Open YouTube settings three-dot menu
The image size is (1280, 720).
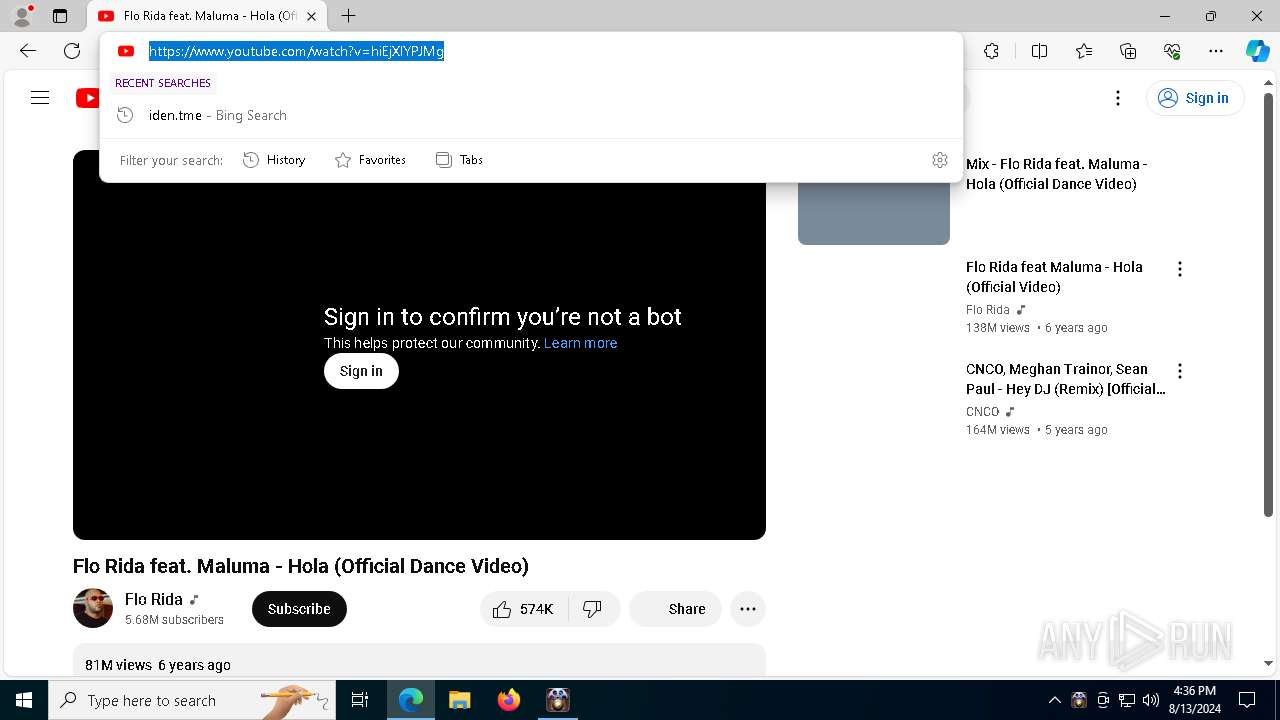pos(1118,97)
